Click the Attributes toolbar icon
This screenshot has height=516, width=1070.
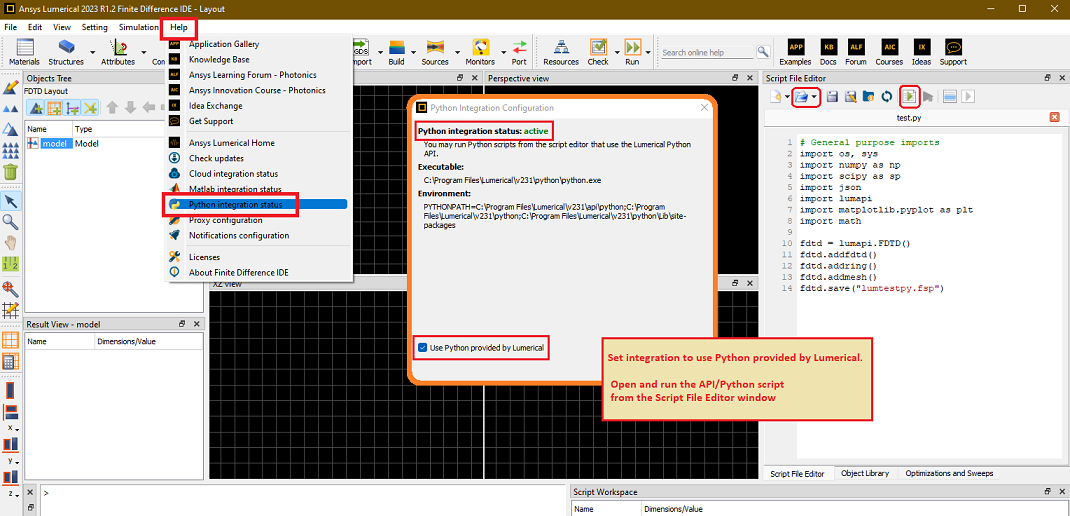(x=118, y=48)
